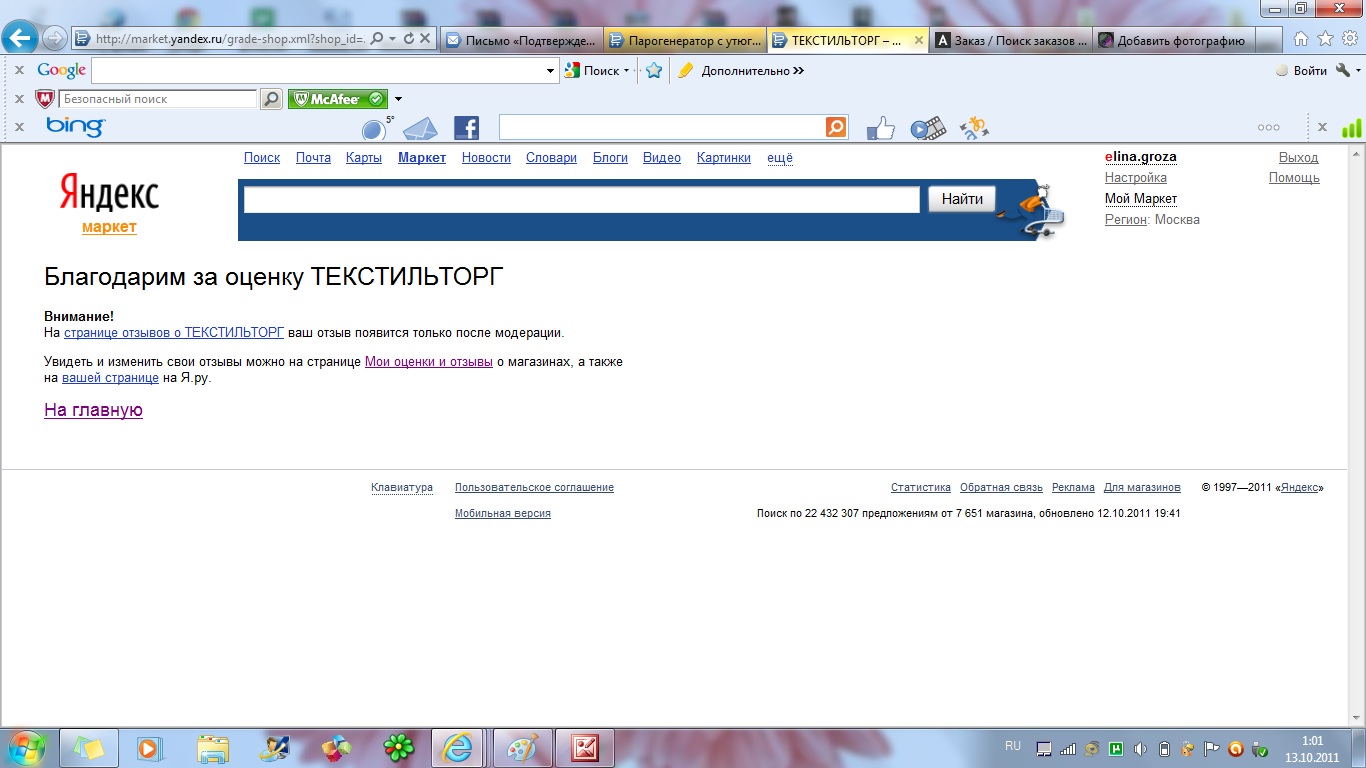Click the green McAfee secure badge

[x=337, y=99]
